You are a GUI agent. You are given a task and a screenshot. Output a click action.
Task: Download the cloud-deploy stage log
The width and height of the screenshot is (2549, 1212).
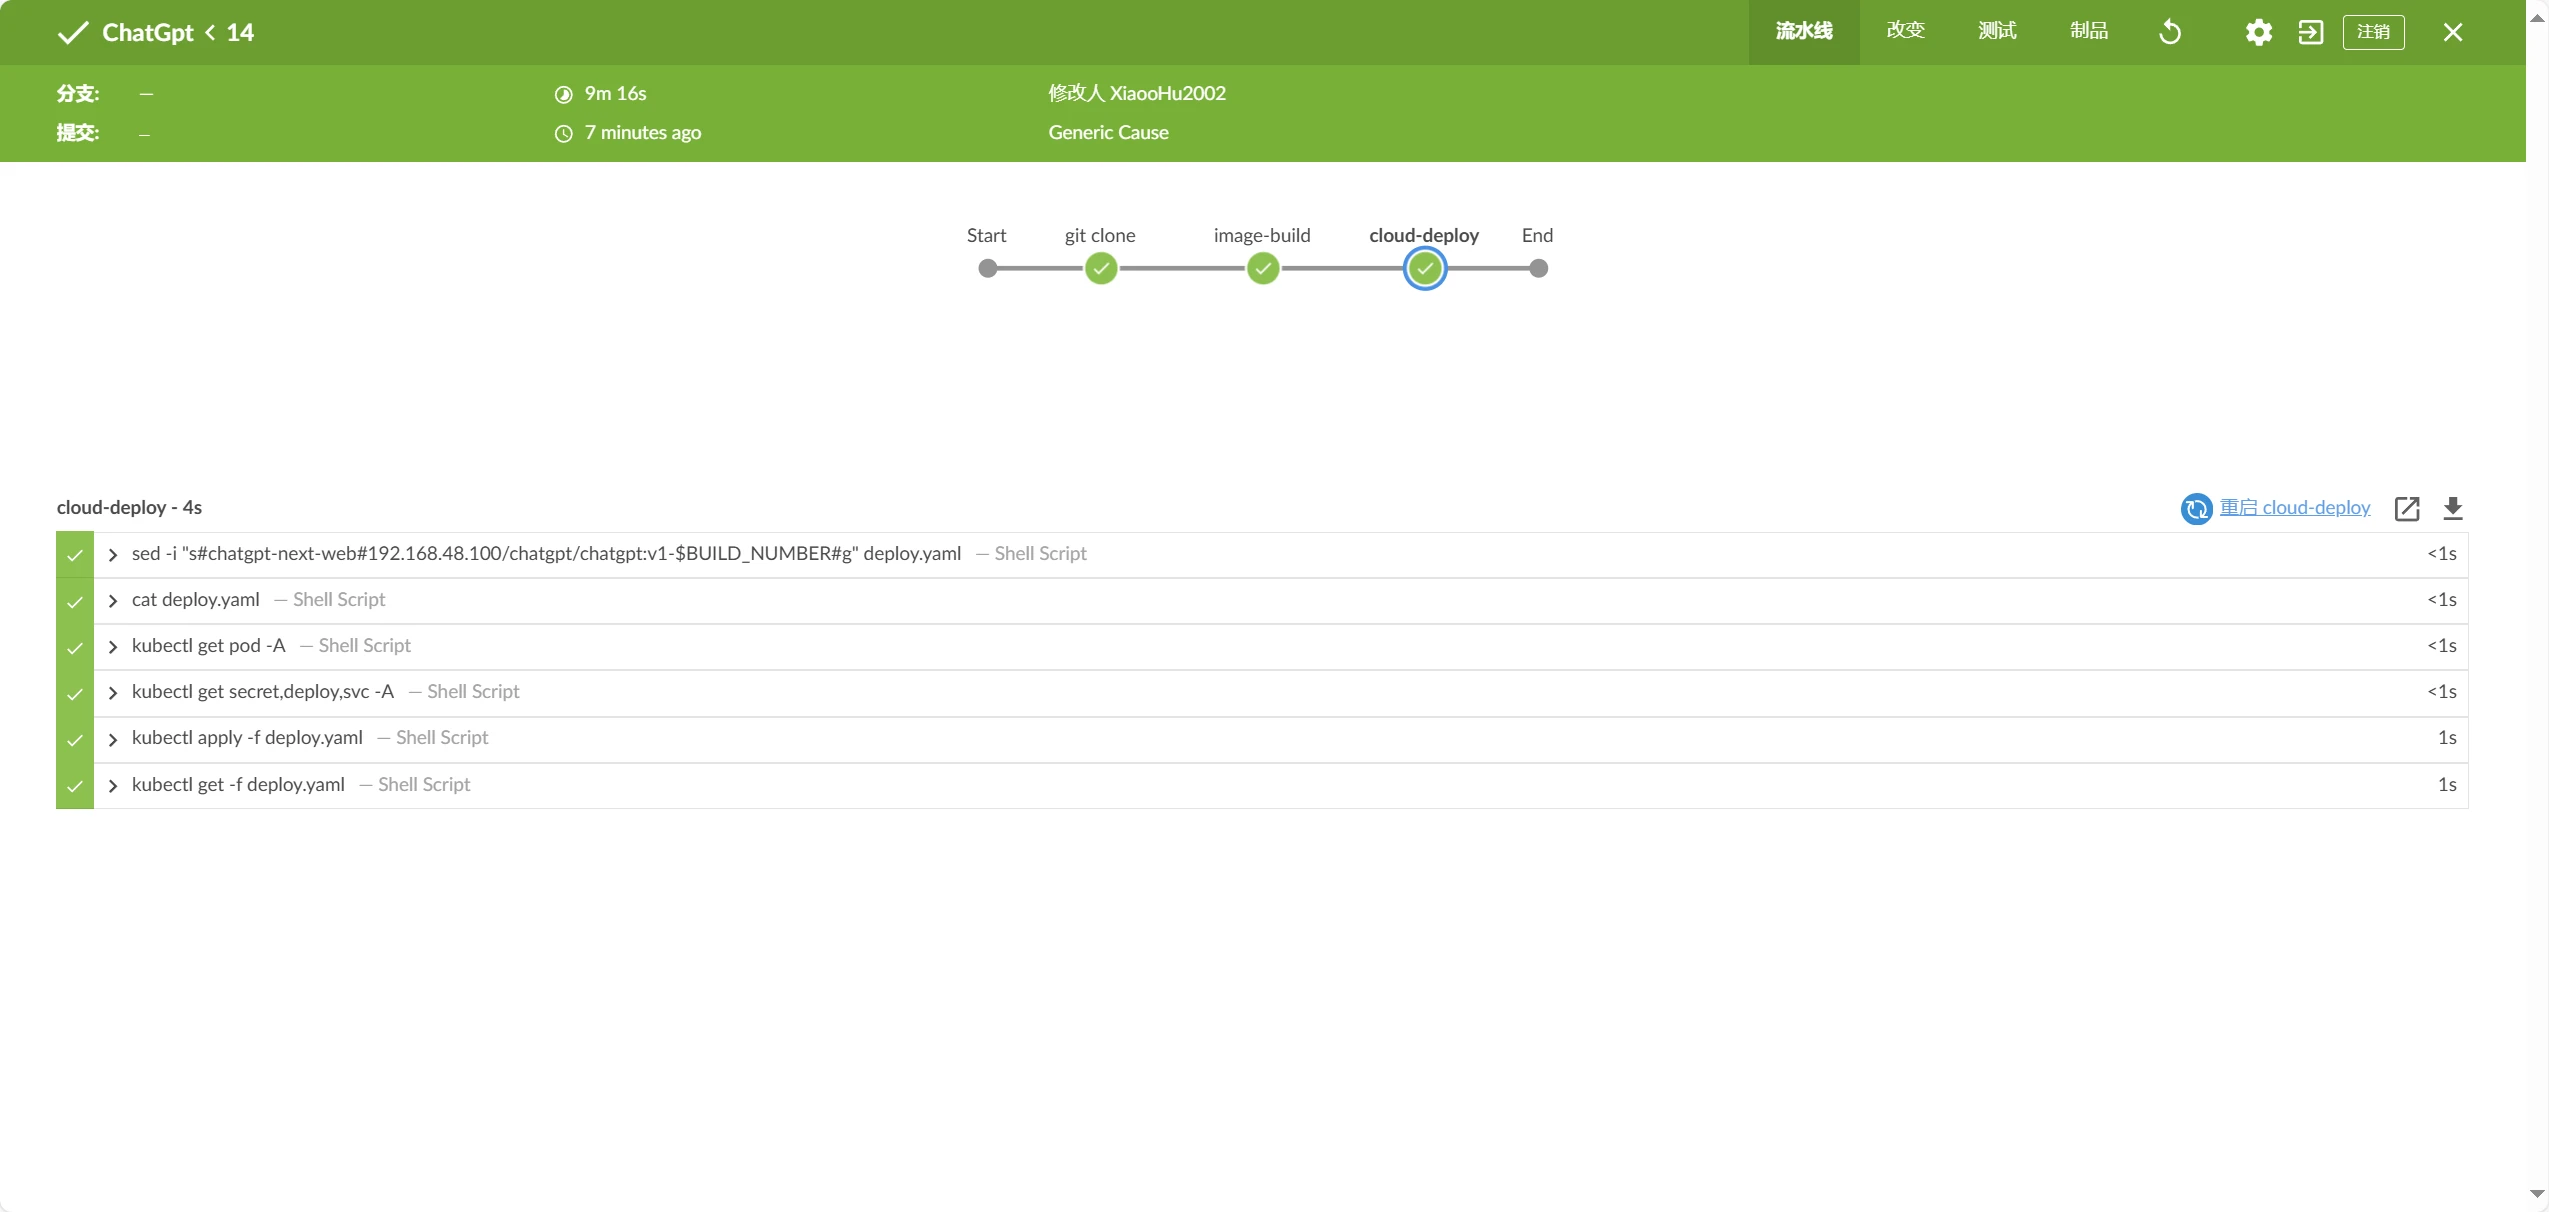coord(2453,508)
